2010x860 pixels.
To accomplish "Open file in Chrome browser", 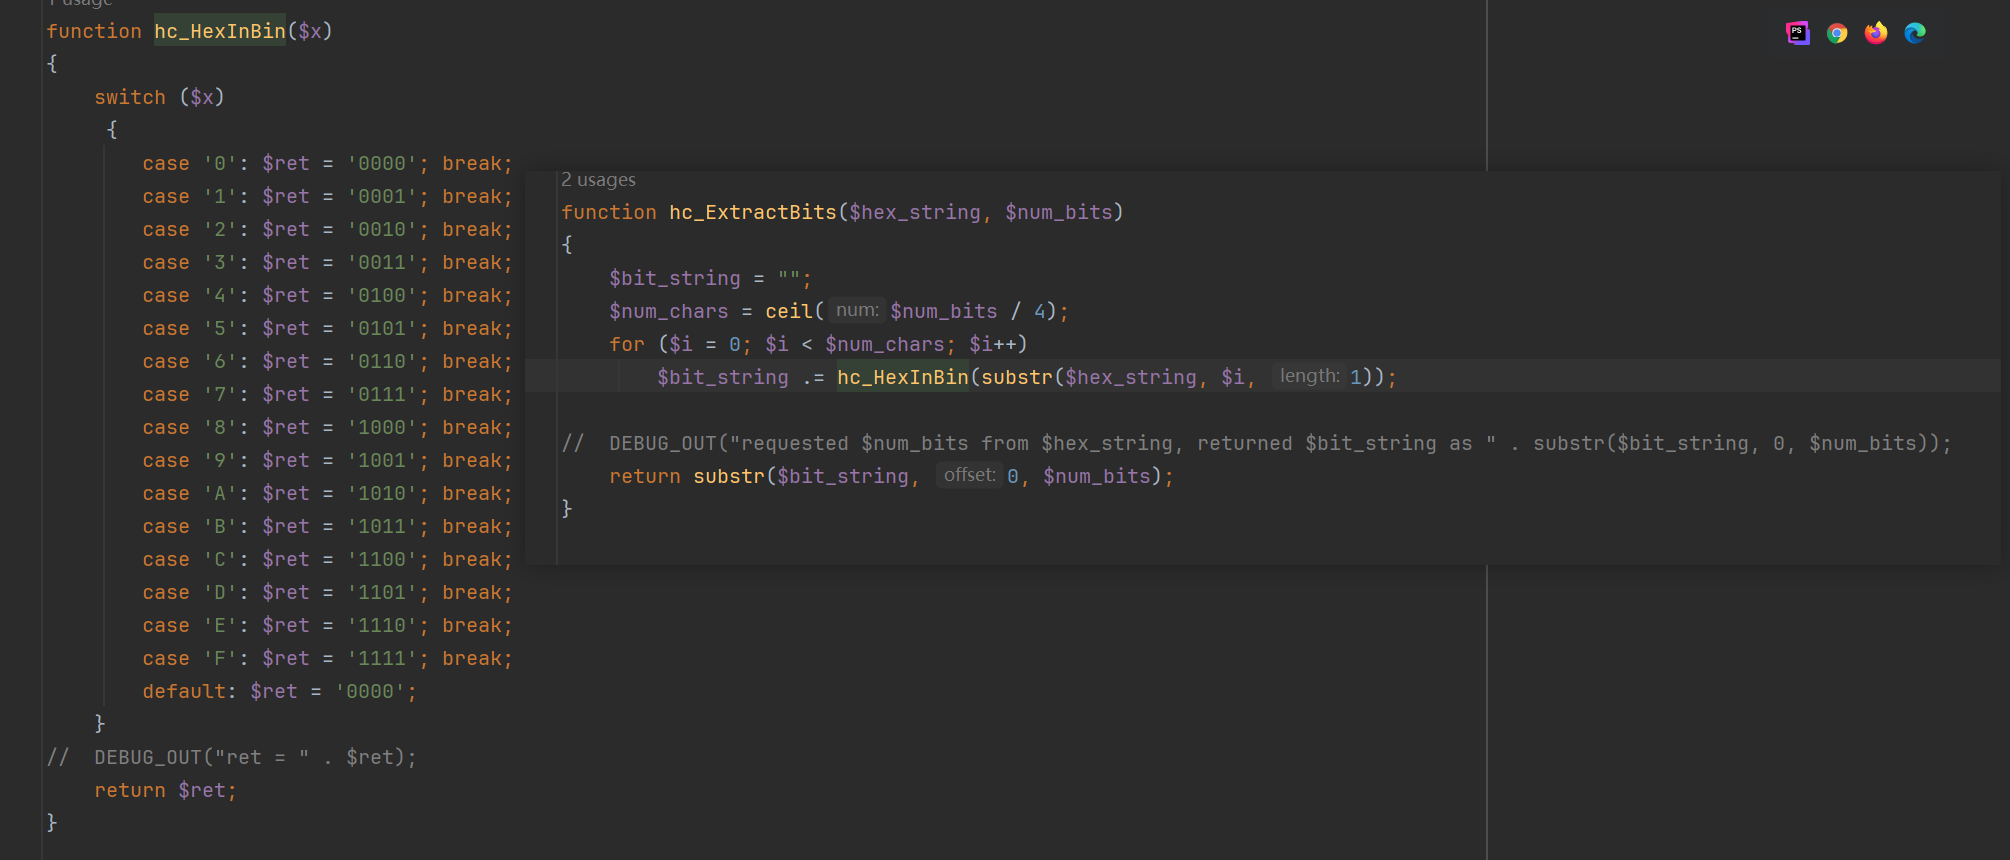I will tap(1837, 33).
